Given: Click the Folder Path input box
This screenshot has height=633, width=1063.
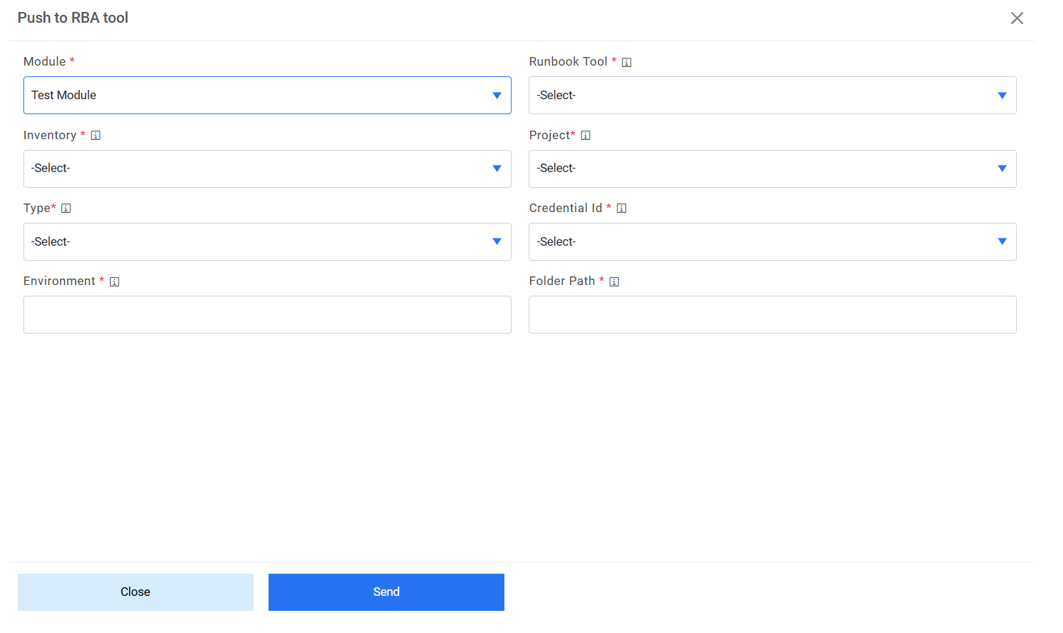Looking at the screenshot, I should click(772, 315).
